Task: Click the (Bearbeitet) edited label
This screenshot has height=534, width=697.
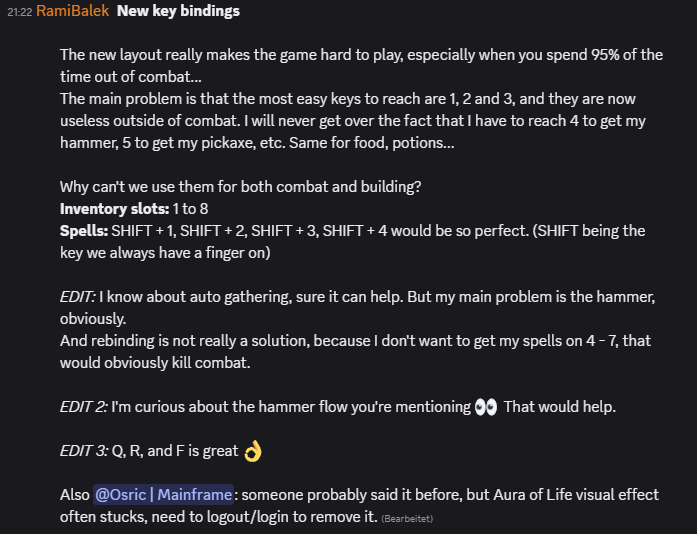Action: 406,519
